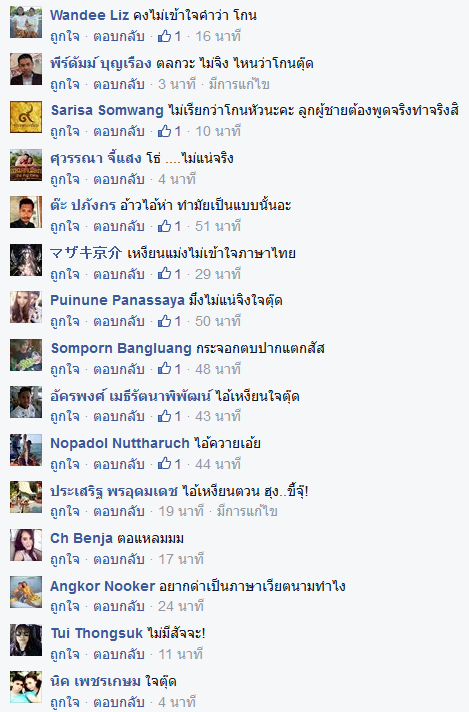Open Sarisa Somwang profile name link
The image size is (469, 712).
click(107, 110)
